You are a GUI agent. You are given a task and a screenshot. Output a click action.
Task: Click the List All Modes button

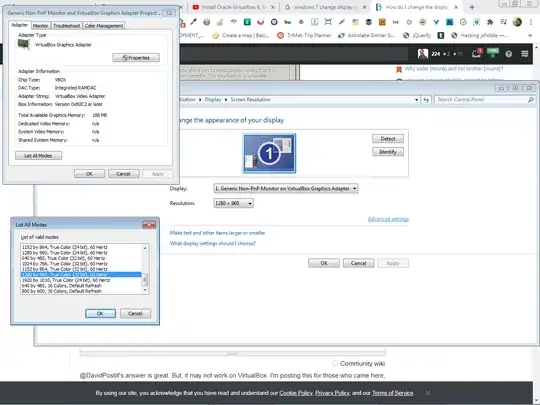(x=38, y=156)
